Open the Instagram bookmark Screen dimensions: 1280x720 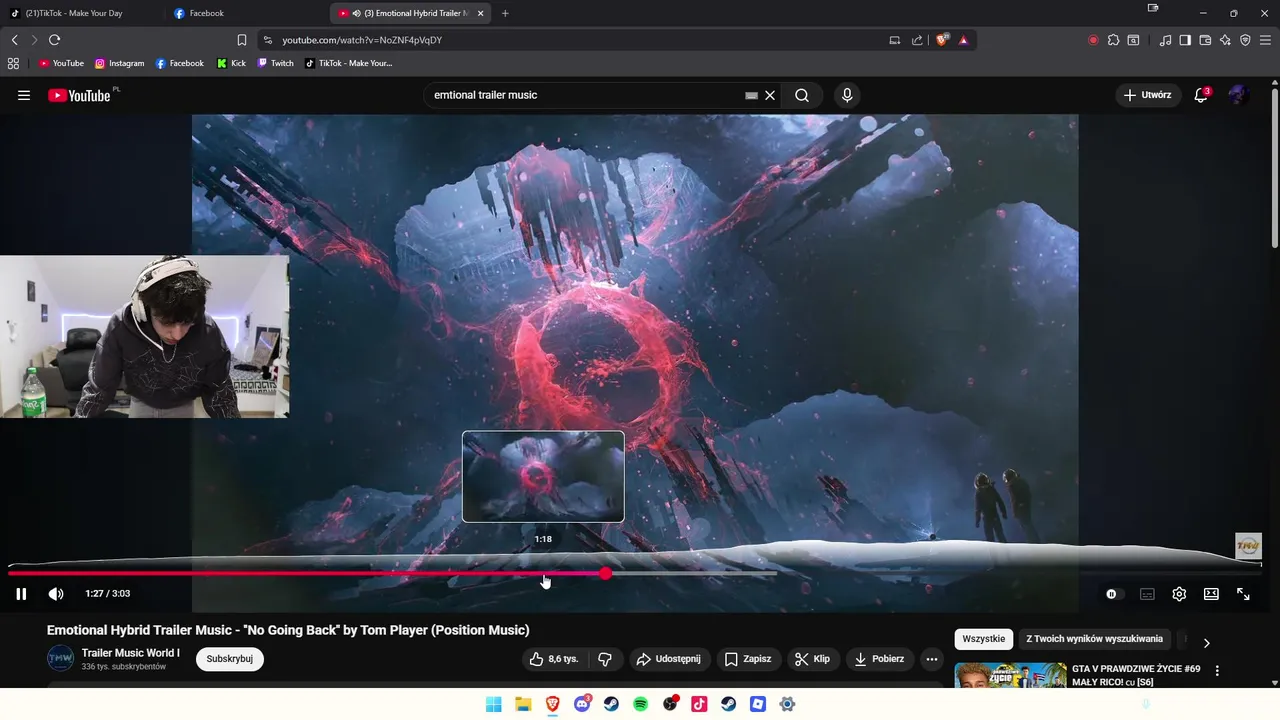120,63
